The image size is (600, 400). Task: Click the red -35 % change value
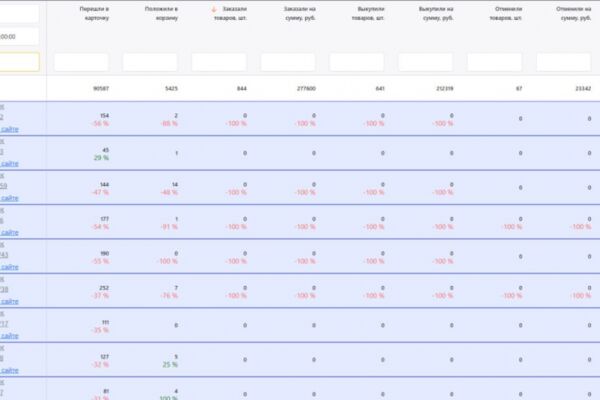point(101,330)
